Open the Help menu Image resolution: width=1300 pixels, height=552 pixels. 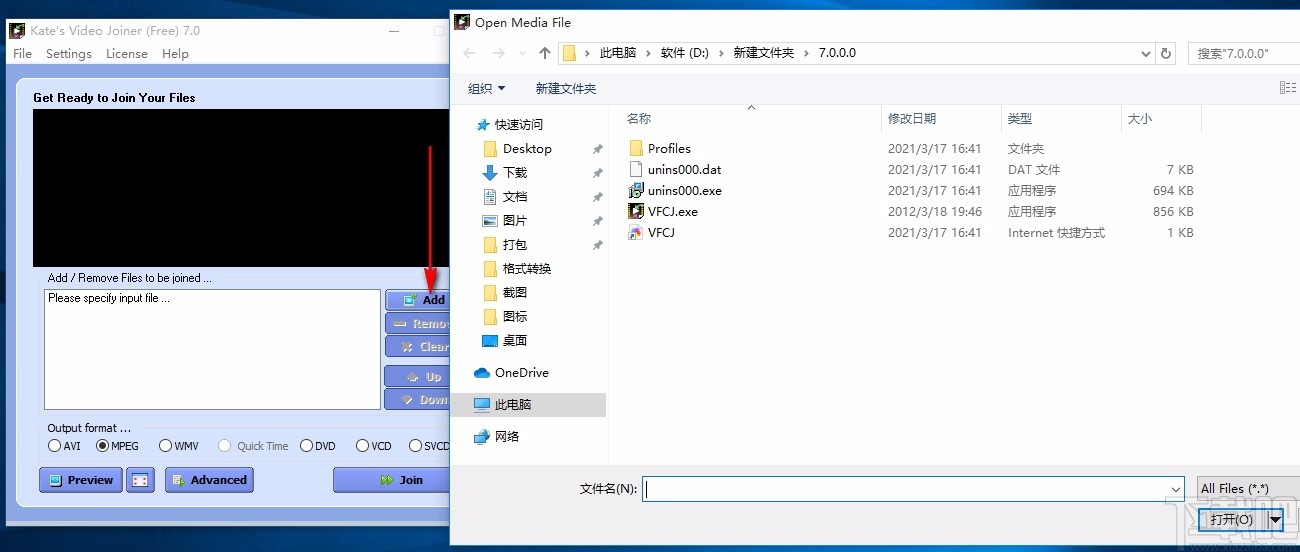(175, 54)
